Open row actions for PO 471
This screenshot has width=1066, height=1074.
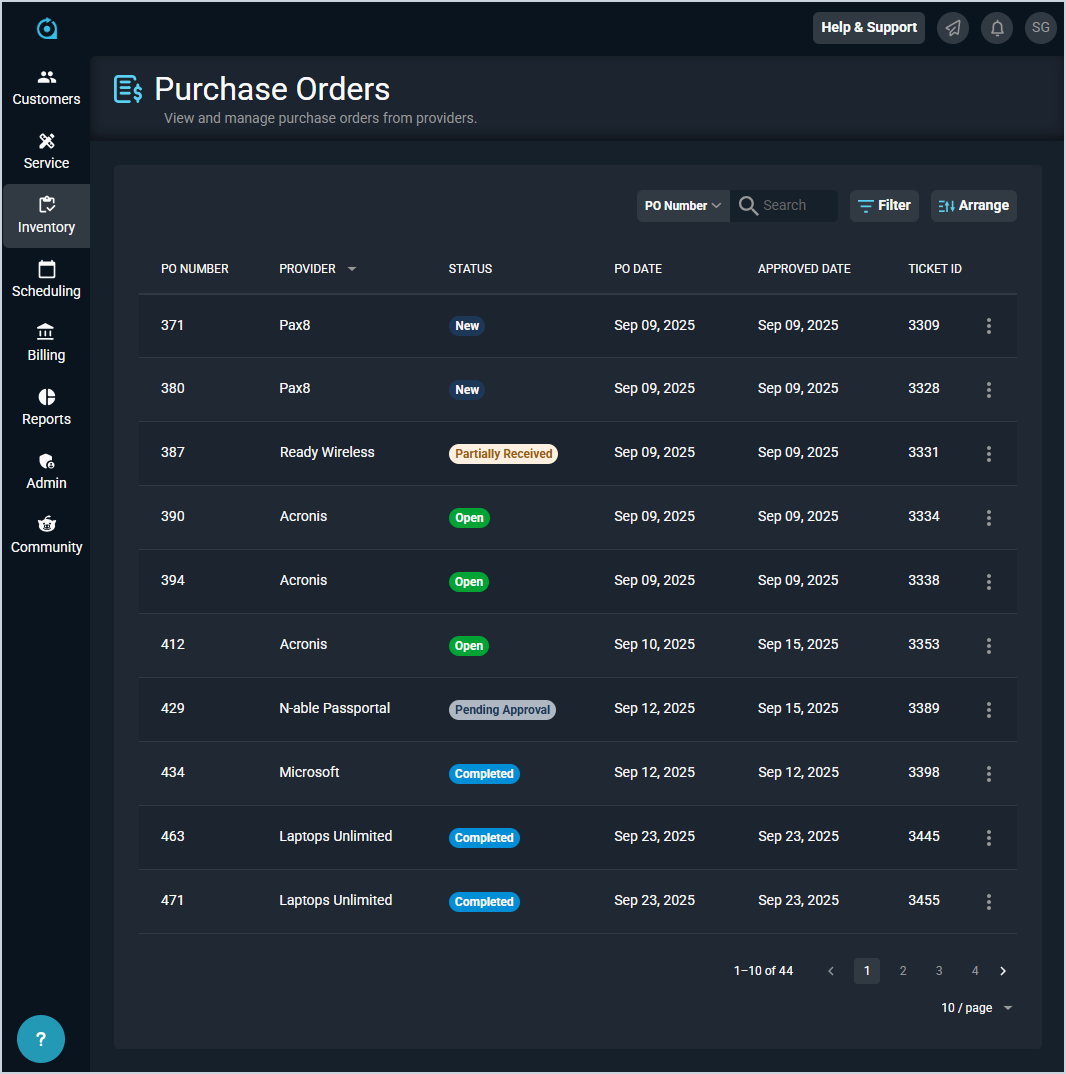click(x=989, y=901)
